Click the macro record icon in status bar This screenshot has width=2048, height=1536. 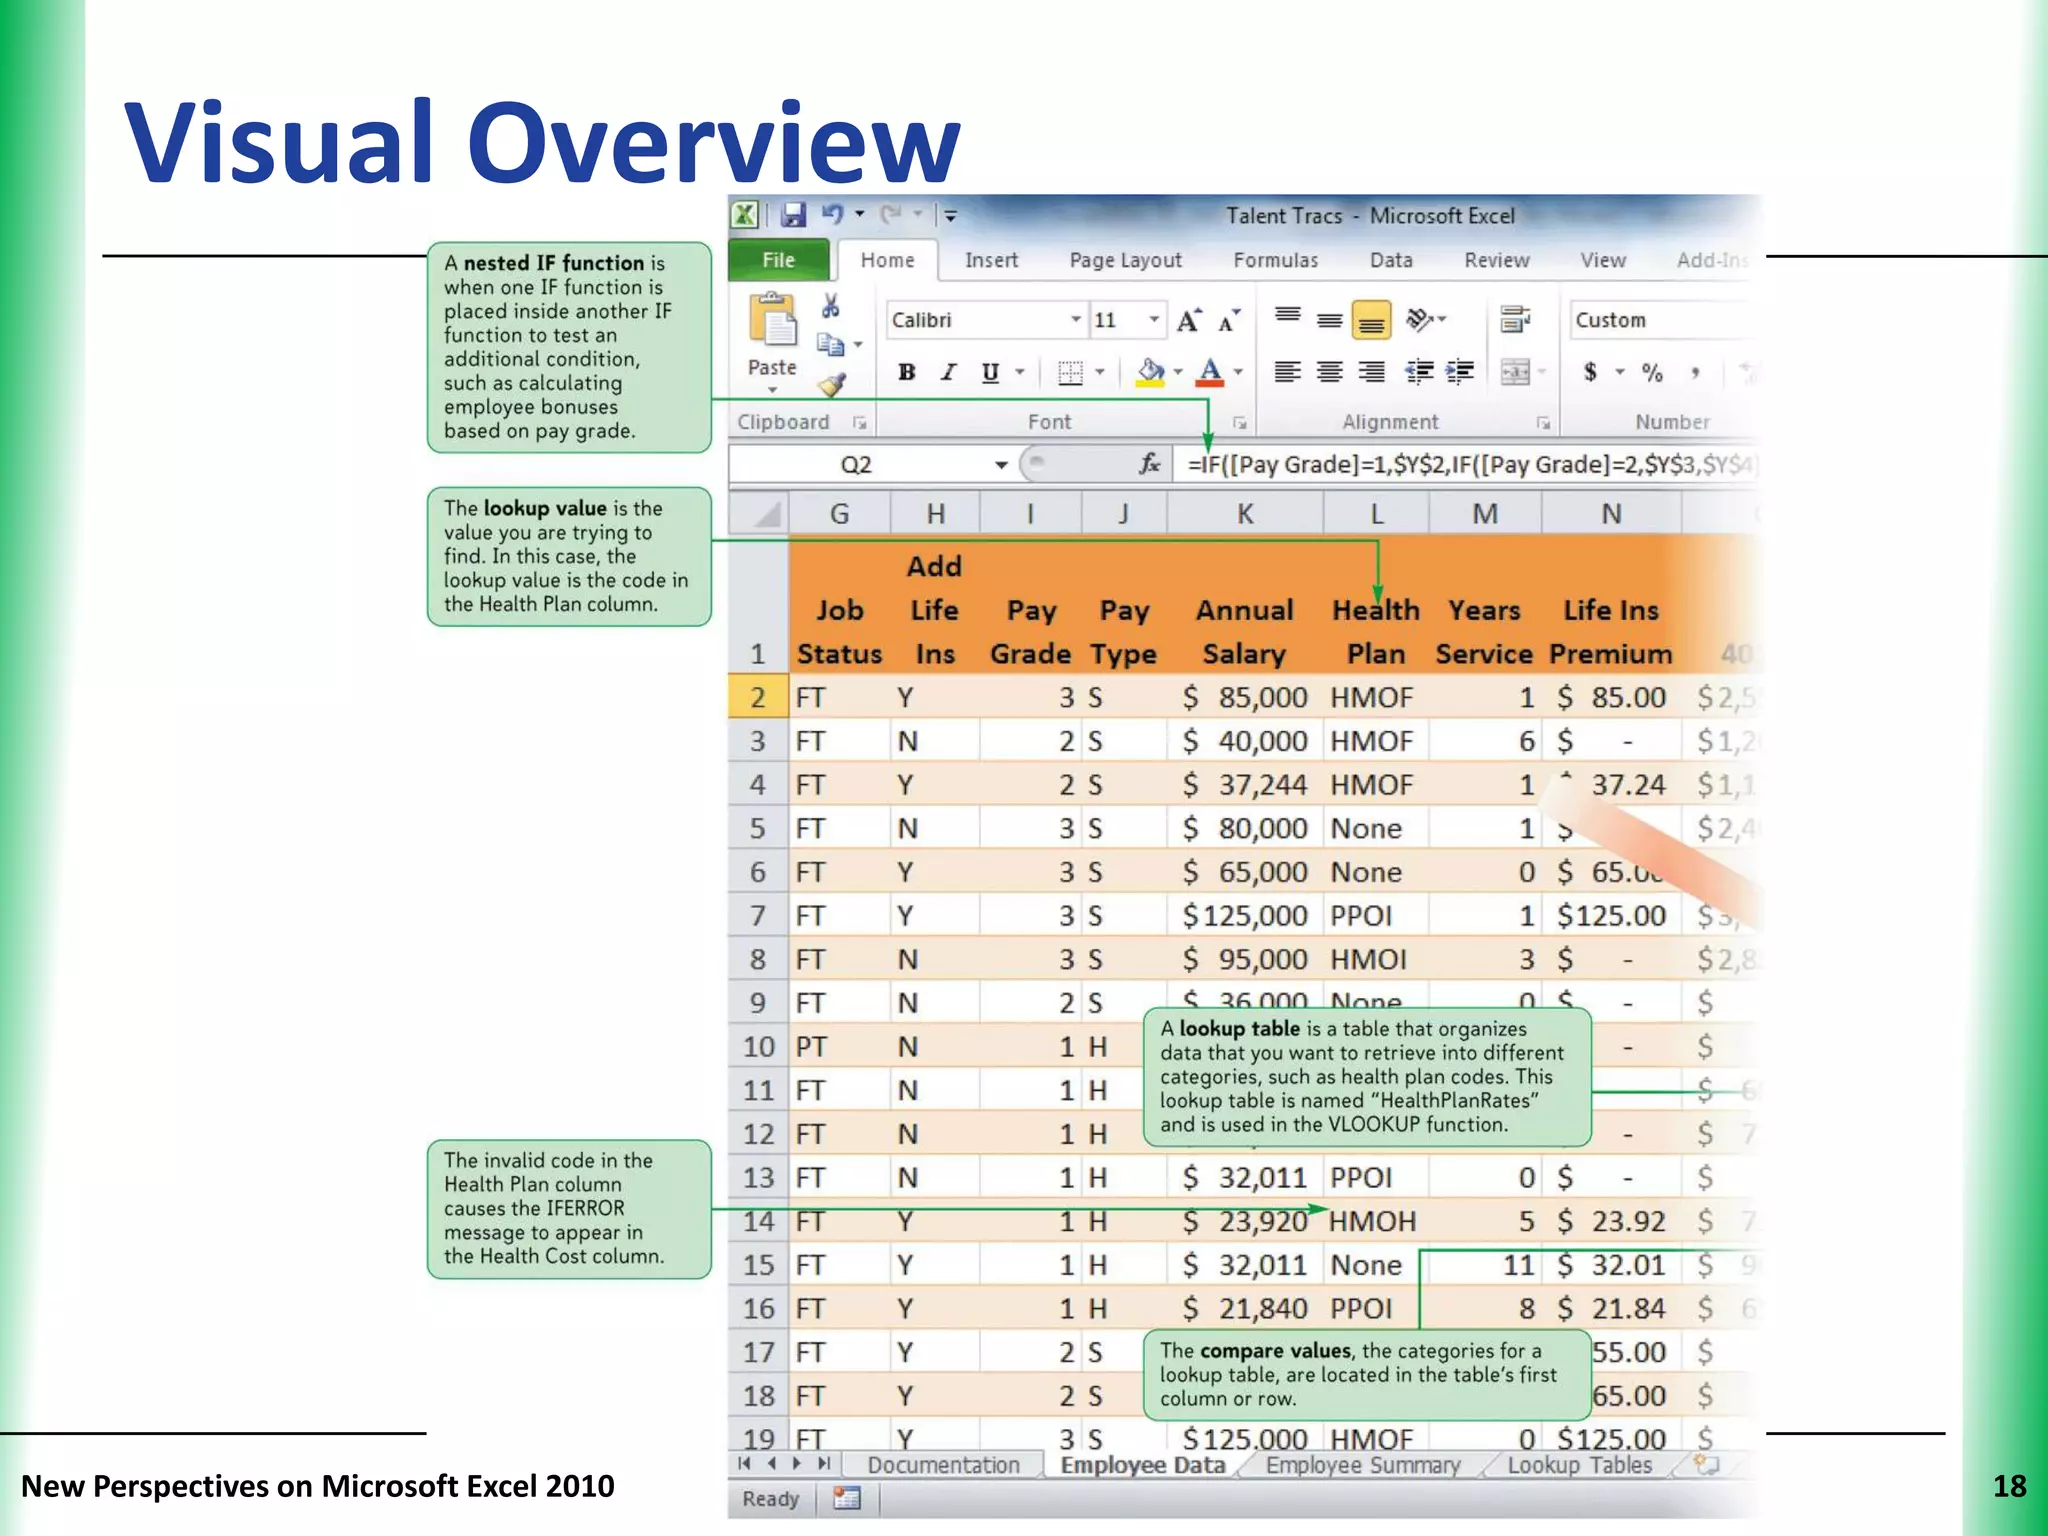click(847, 1498)
